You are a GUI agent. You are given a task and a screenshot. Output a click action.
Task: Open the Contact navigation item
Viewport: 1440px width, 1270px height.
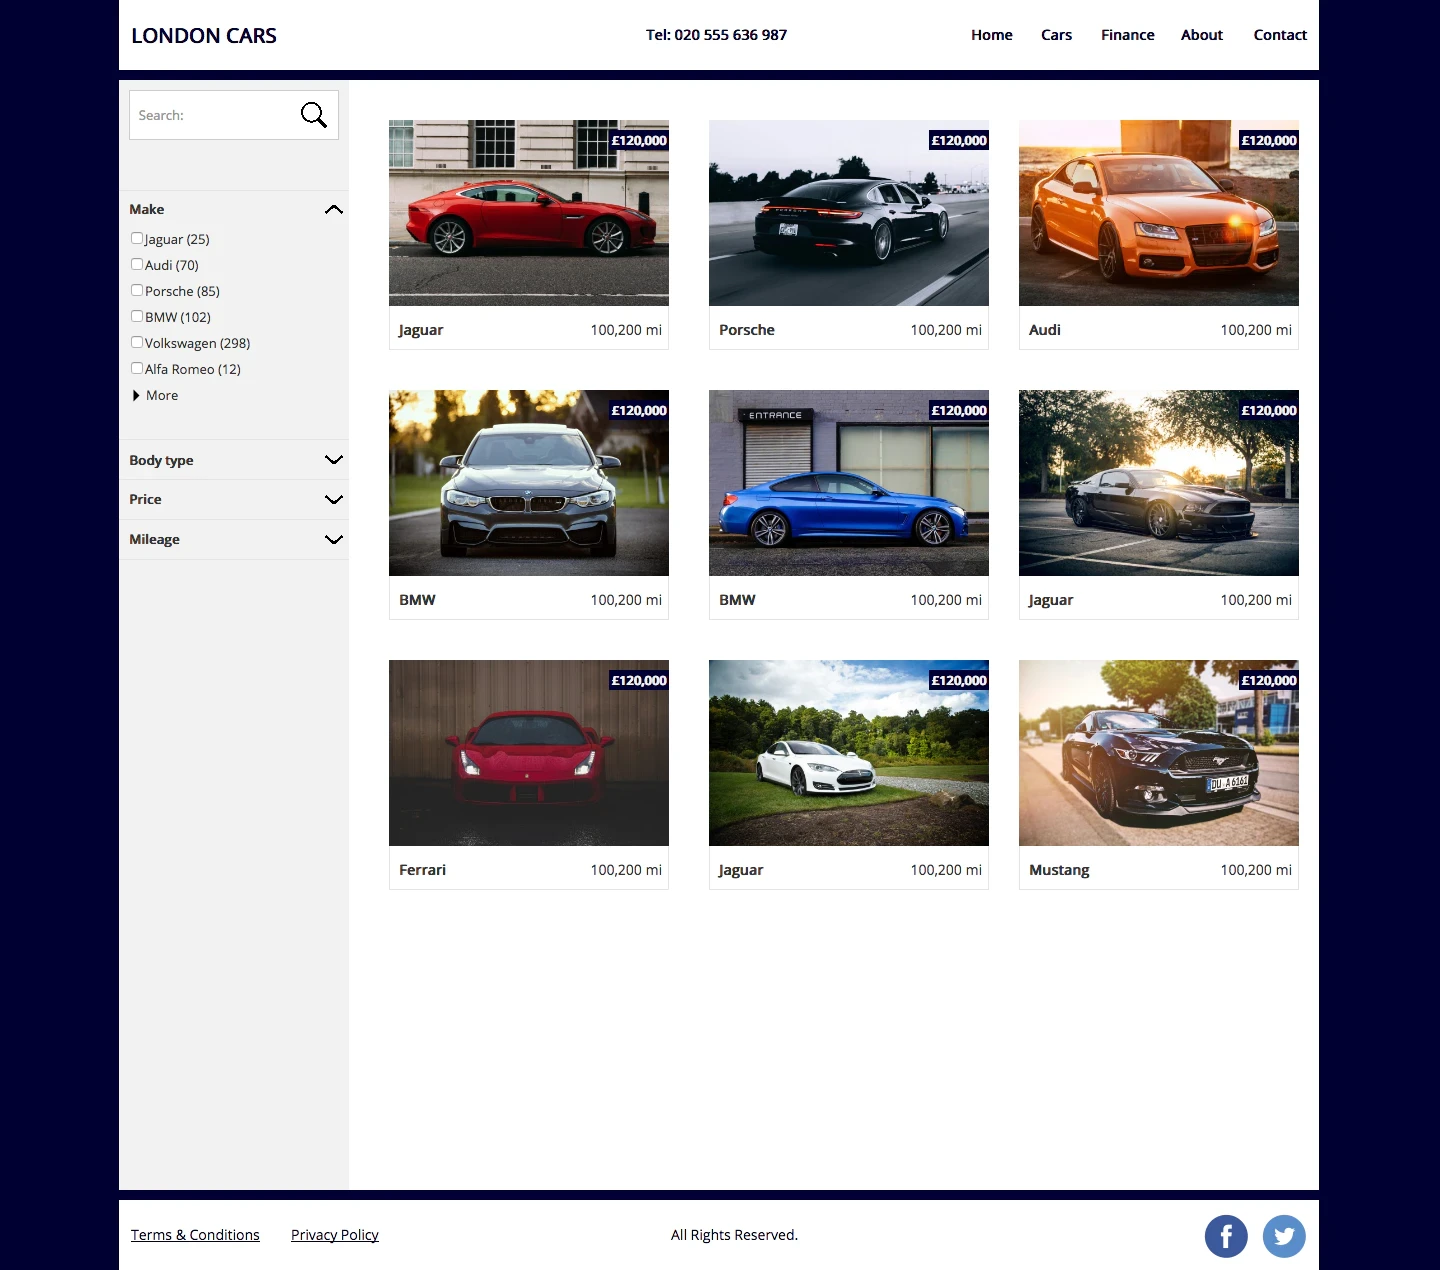[1280, 35]
